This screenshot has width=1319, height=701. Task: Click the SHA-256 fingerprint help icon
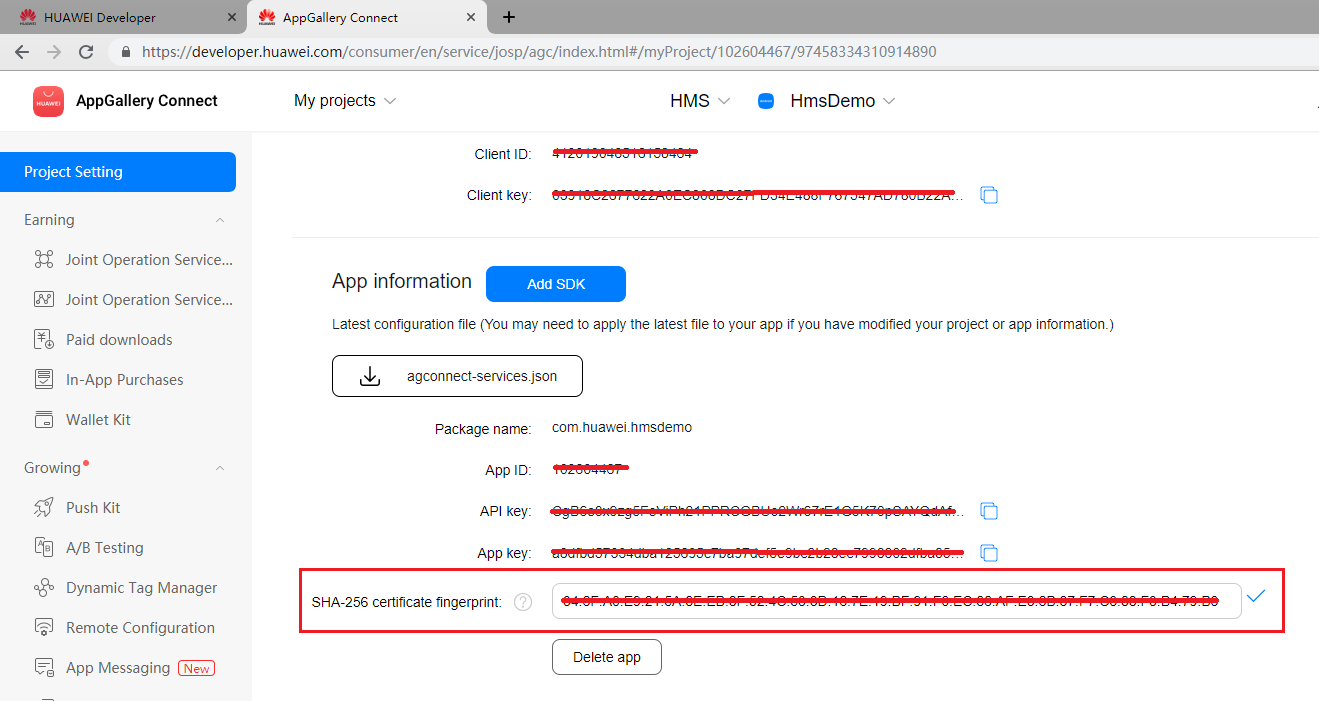click(523, 602)
